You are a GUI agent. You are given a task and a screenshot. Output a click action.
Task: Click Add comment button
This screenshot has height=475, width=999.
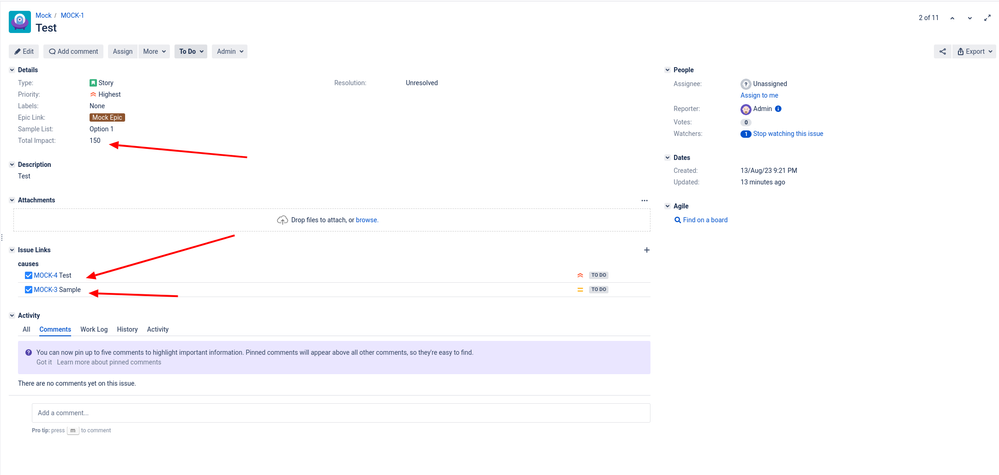73,52
